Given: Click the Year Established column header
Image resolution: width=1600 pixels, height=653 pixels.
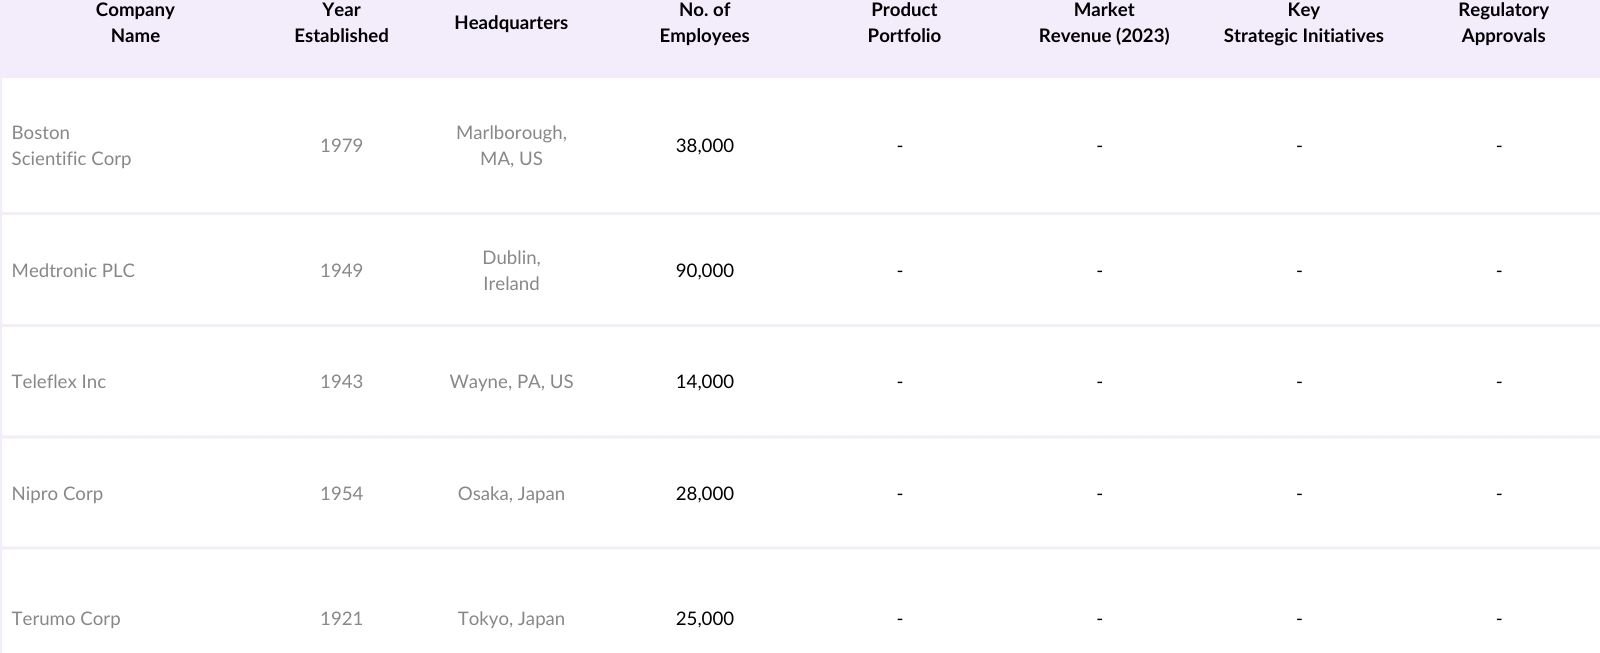Looking at the screenshot, I should tap(341, 23).
